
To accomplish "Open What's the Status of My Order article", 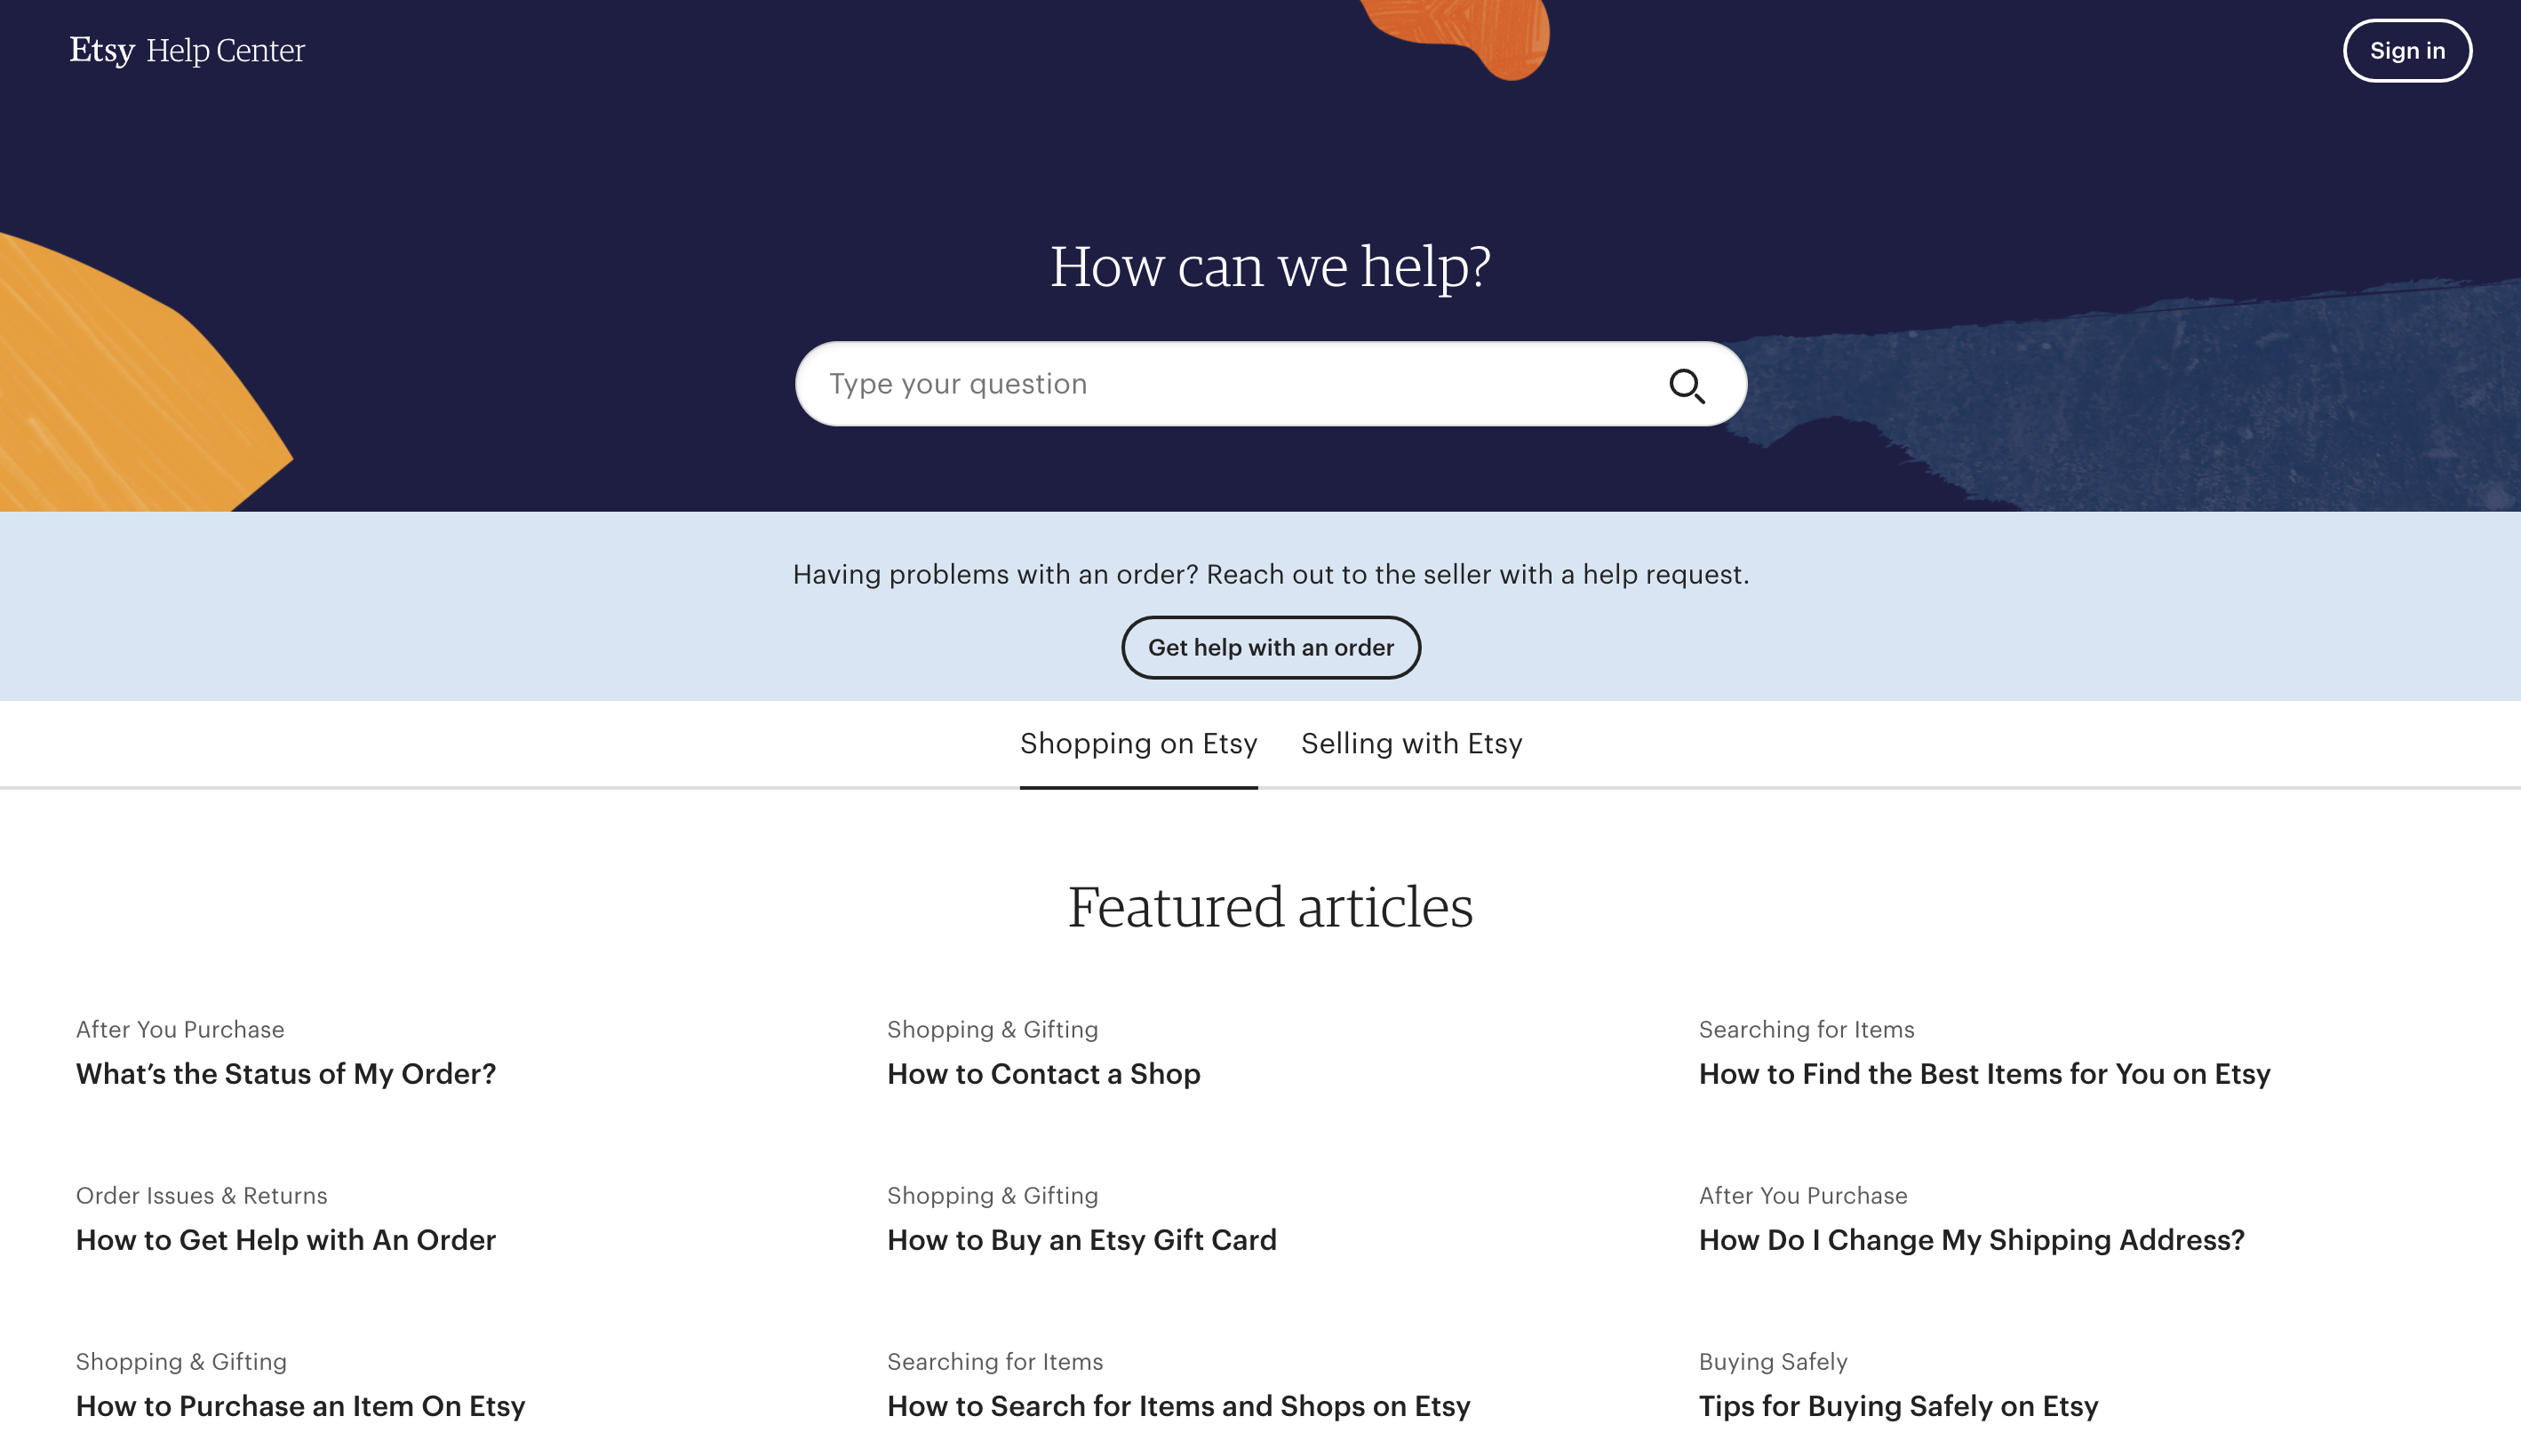I will [x=286, y=1073].
